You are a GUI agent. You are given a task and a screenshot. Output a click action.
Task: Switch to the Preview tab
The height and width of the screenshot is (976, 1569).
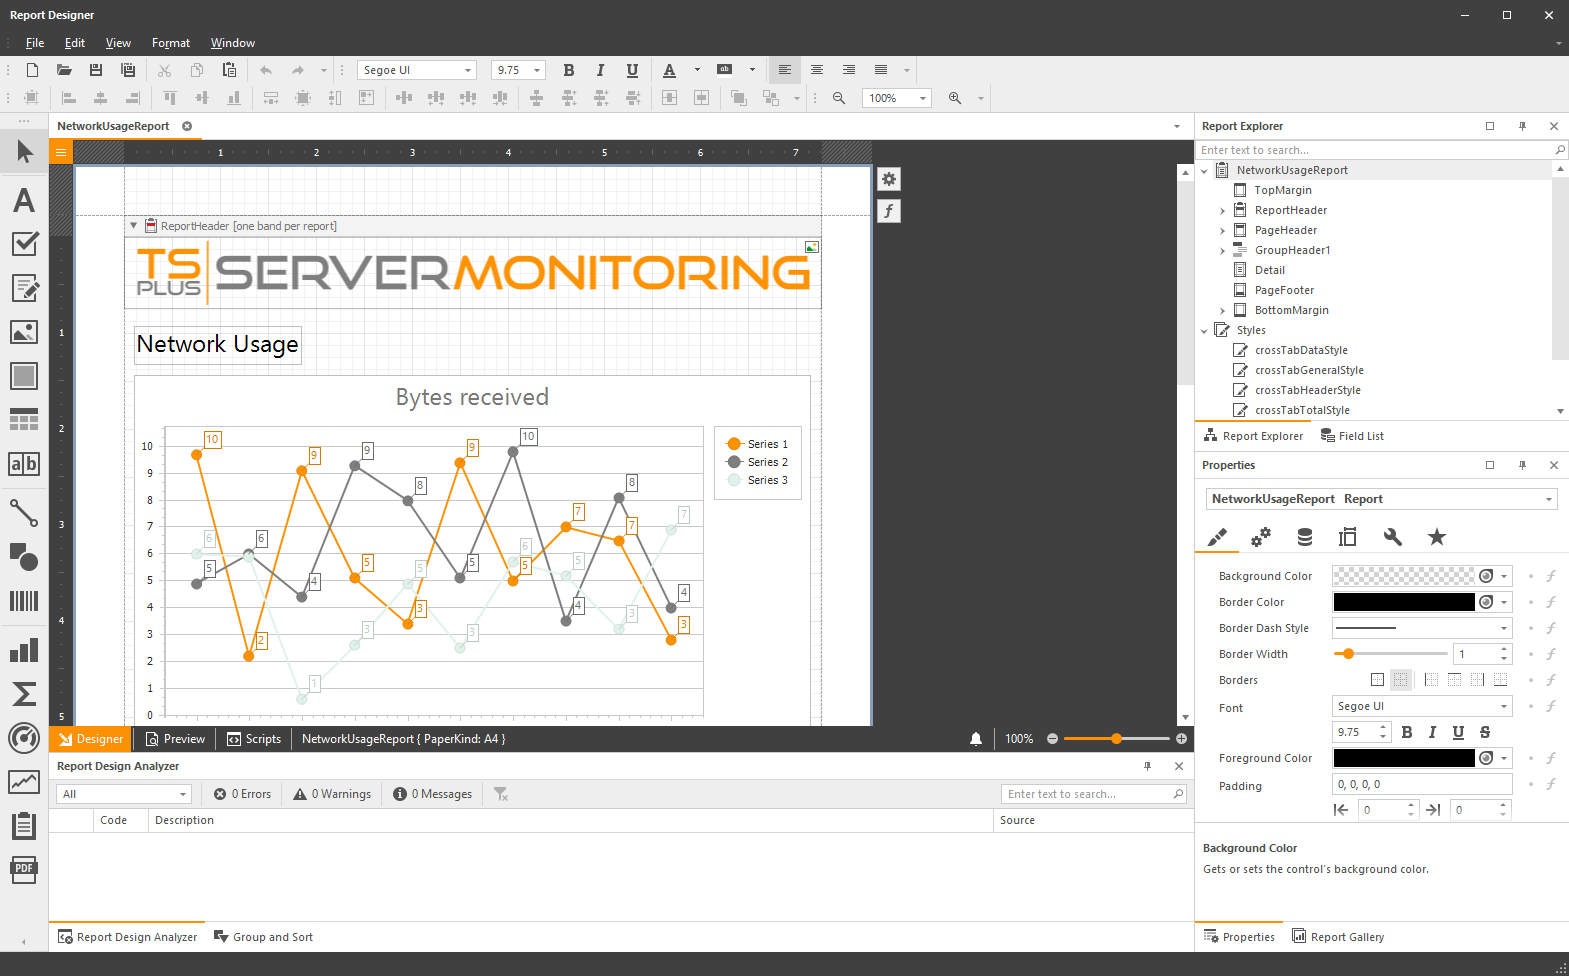tap(175, 739)
